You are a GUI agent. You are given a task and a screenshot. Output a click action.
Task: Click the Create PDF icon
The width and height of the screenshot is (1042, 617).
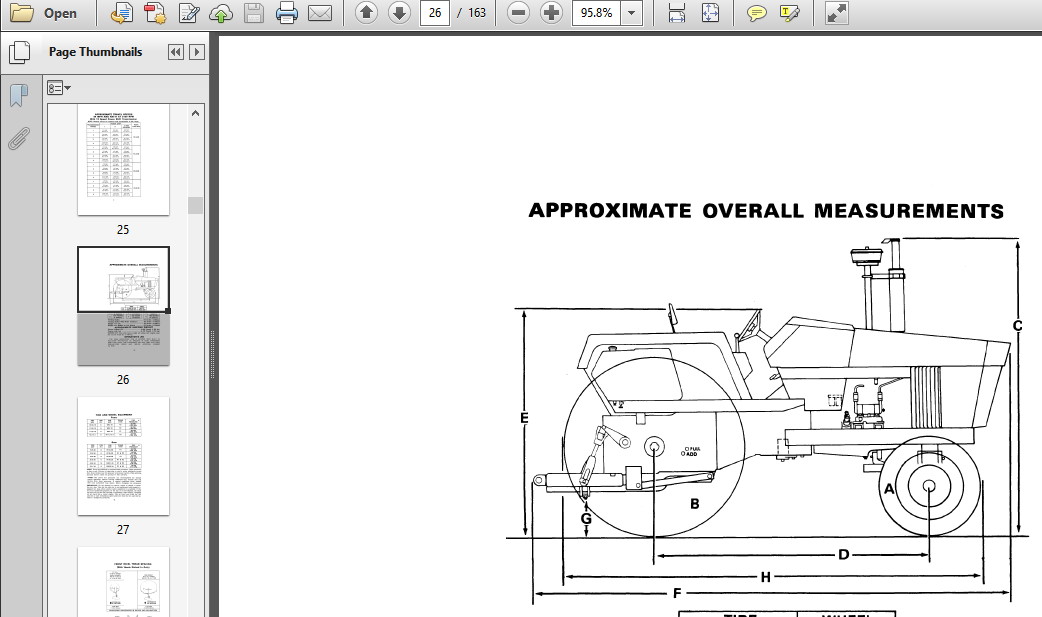pyautogui.click(x=155, y=13)
